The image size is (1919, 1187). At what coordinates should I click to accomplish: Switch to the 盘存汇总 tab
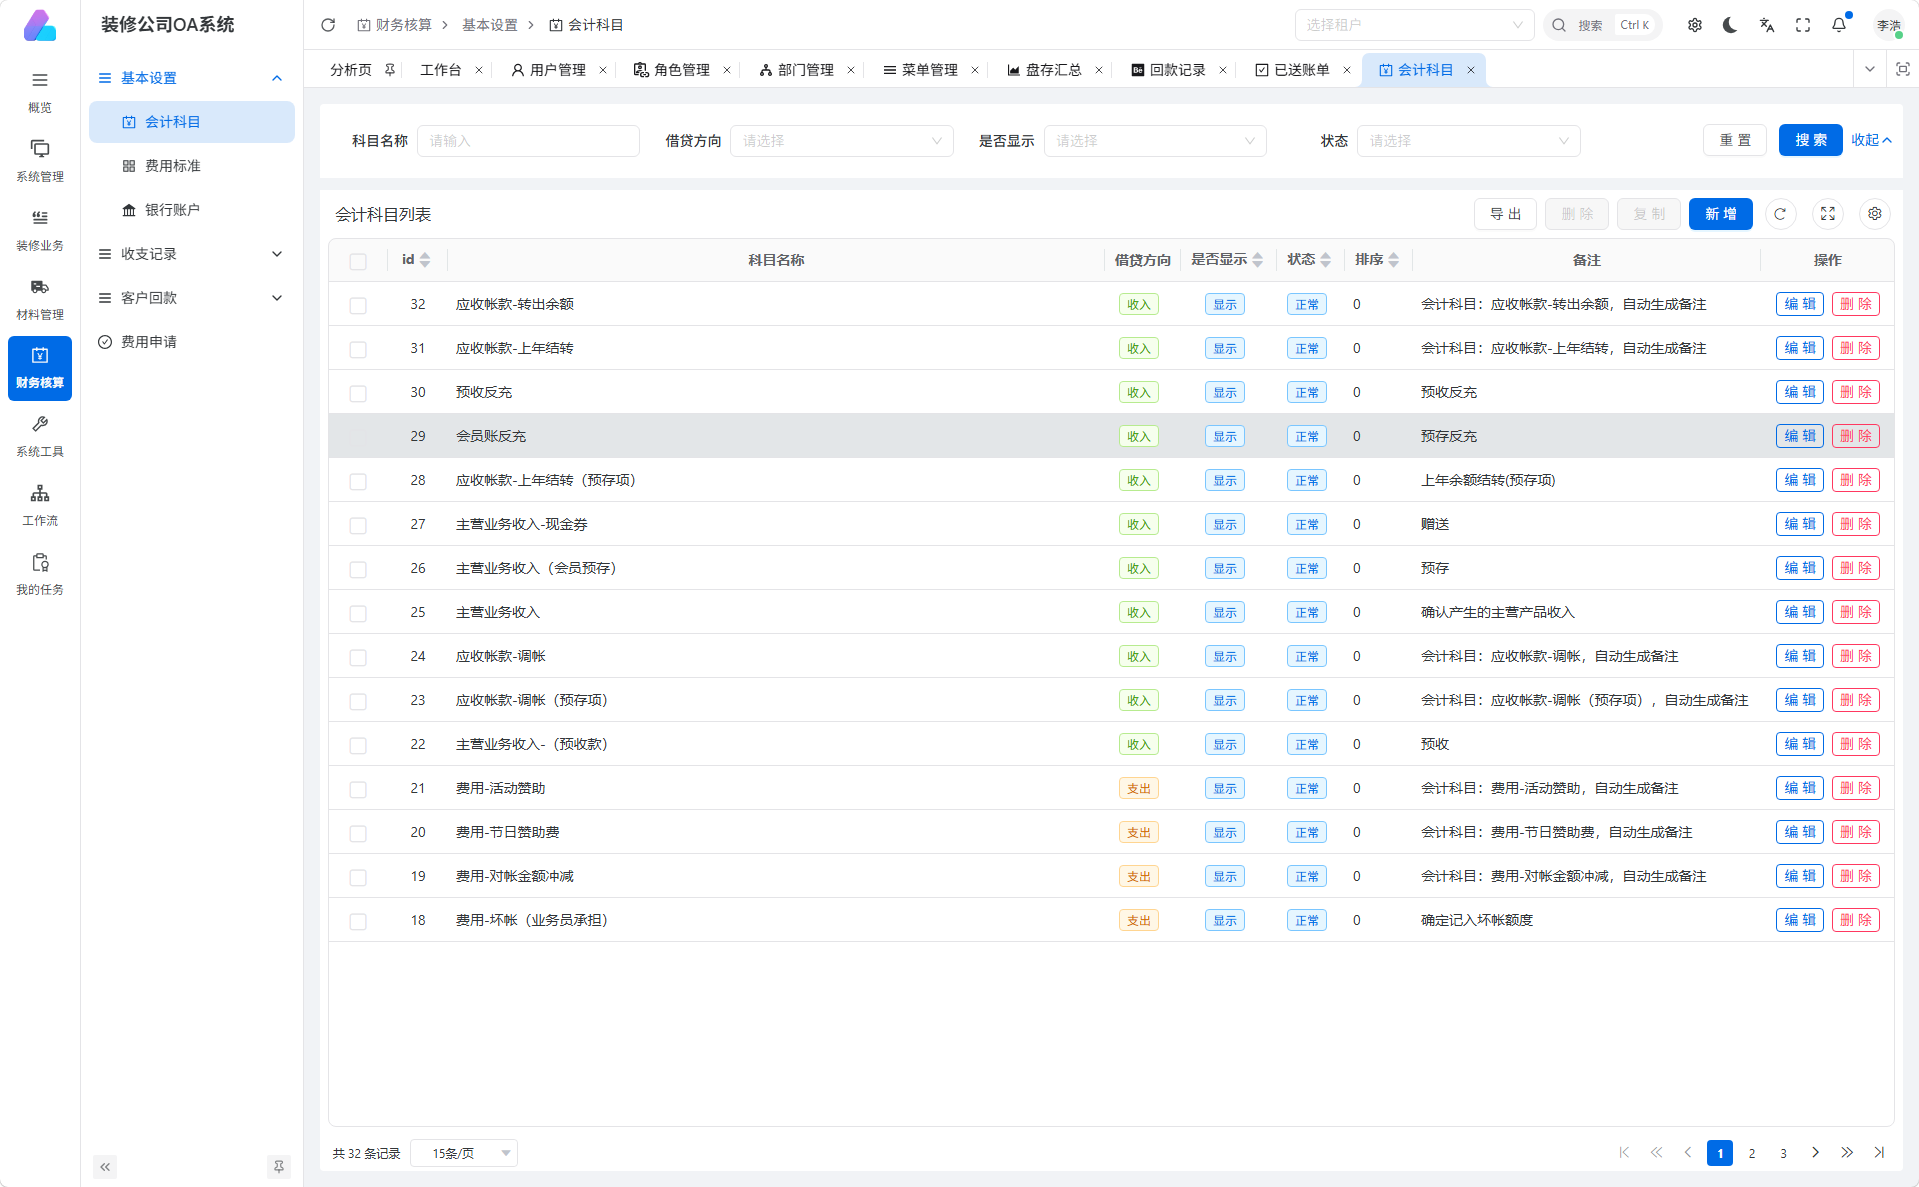1044,70
